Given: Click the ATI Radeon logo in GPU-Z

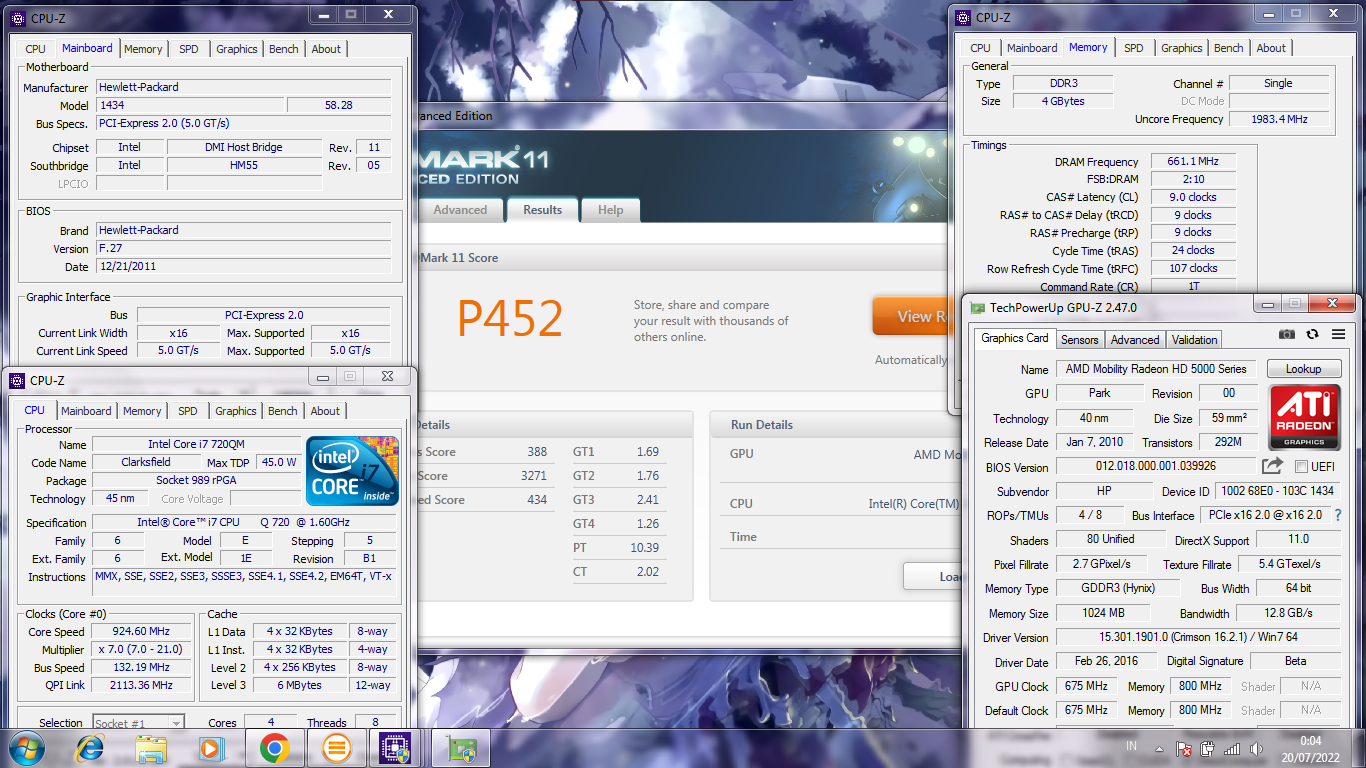Looking at the screenshot, I should [1304, 417].
